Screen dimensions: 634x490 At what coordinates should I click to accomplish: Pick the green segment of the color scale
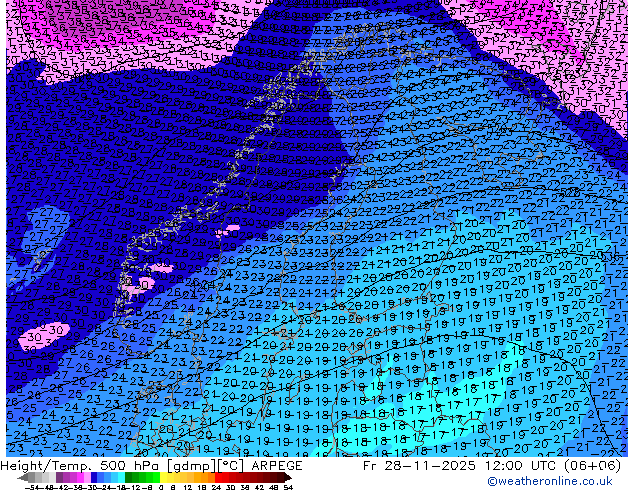pyautogui.click(x=142, y=478)
